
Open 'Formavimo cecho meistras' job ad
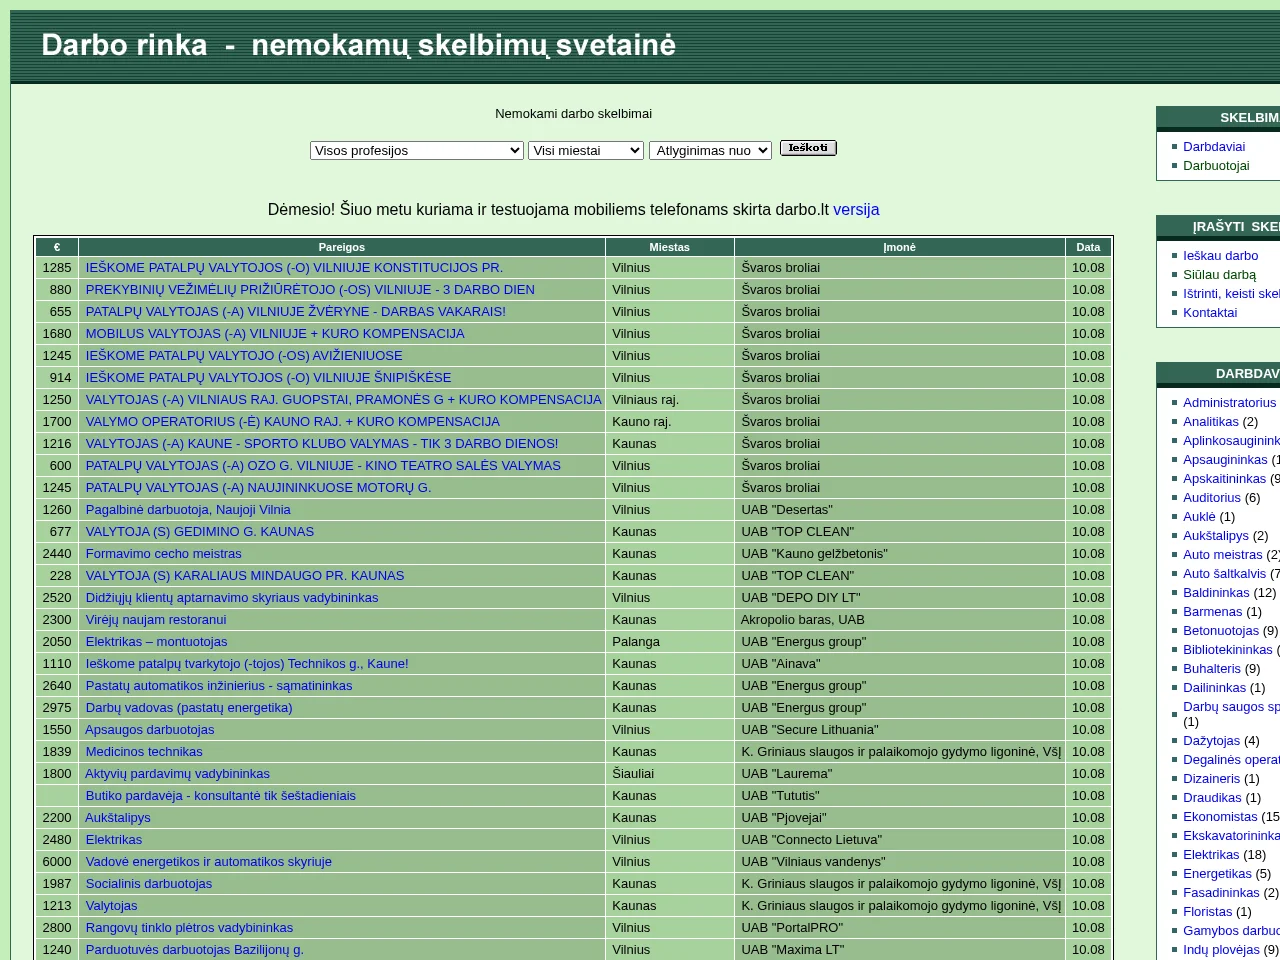(164, 554)
